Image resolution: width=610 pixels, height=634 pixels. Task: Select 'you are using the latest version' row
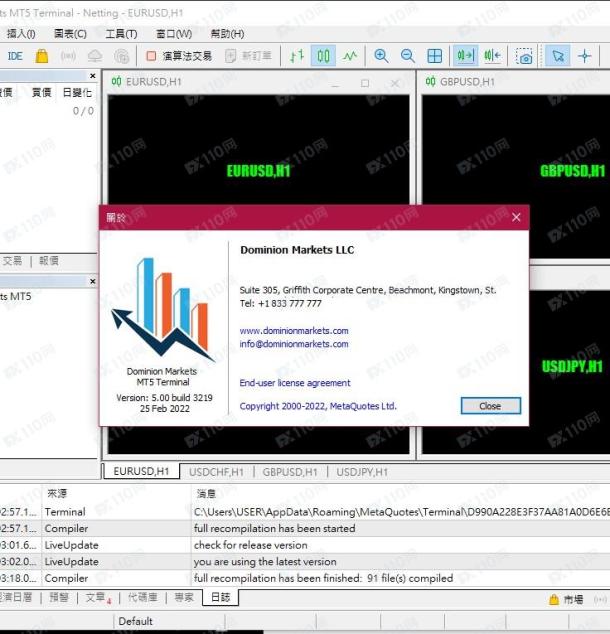click(x=305, y=562)
